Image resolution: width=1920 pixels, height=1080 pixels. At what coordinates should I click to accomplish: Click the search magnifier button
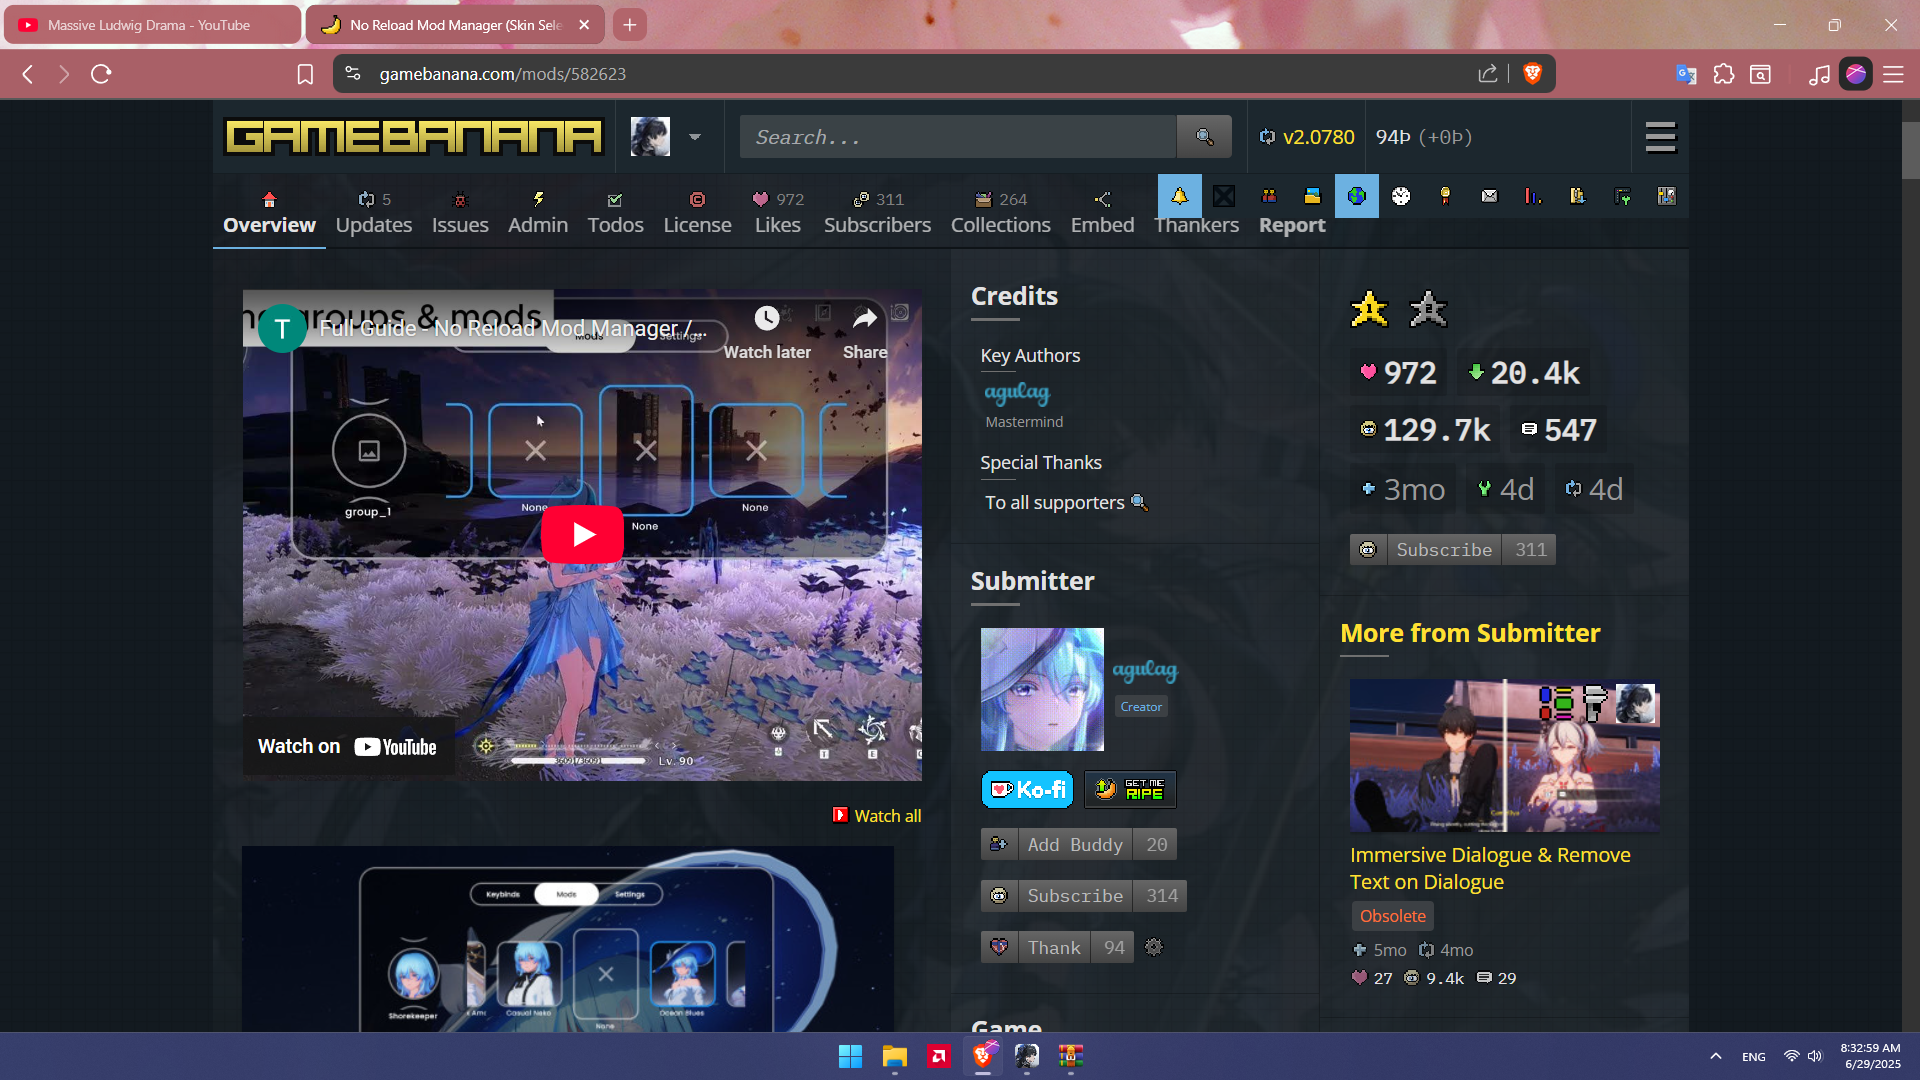(x=1204, y=137)
